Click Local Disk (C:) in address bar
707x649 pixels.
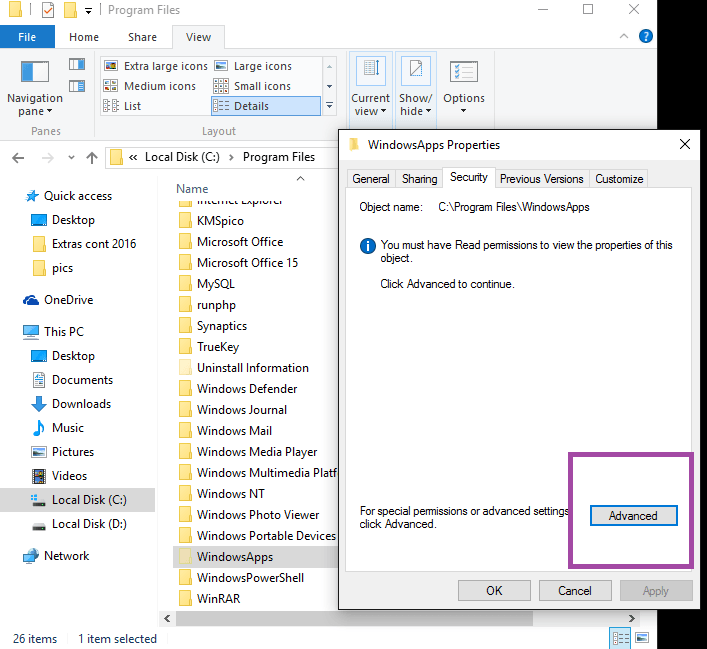[182, 157]
